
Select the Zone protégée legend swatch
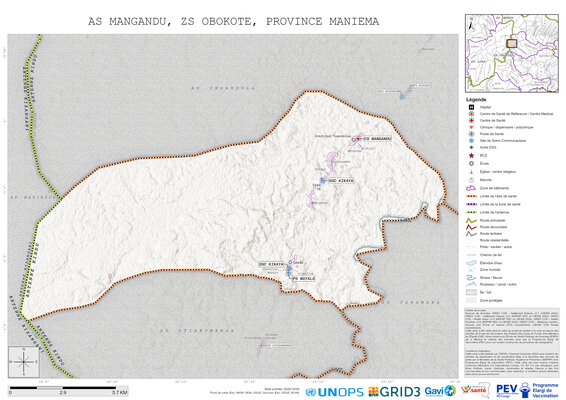(x=471, y=300)
